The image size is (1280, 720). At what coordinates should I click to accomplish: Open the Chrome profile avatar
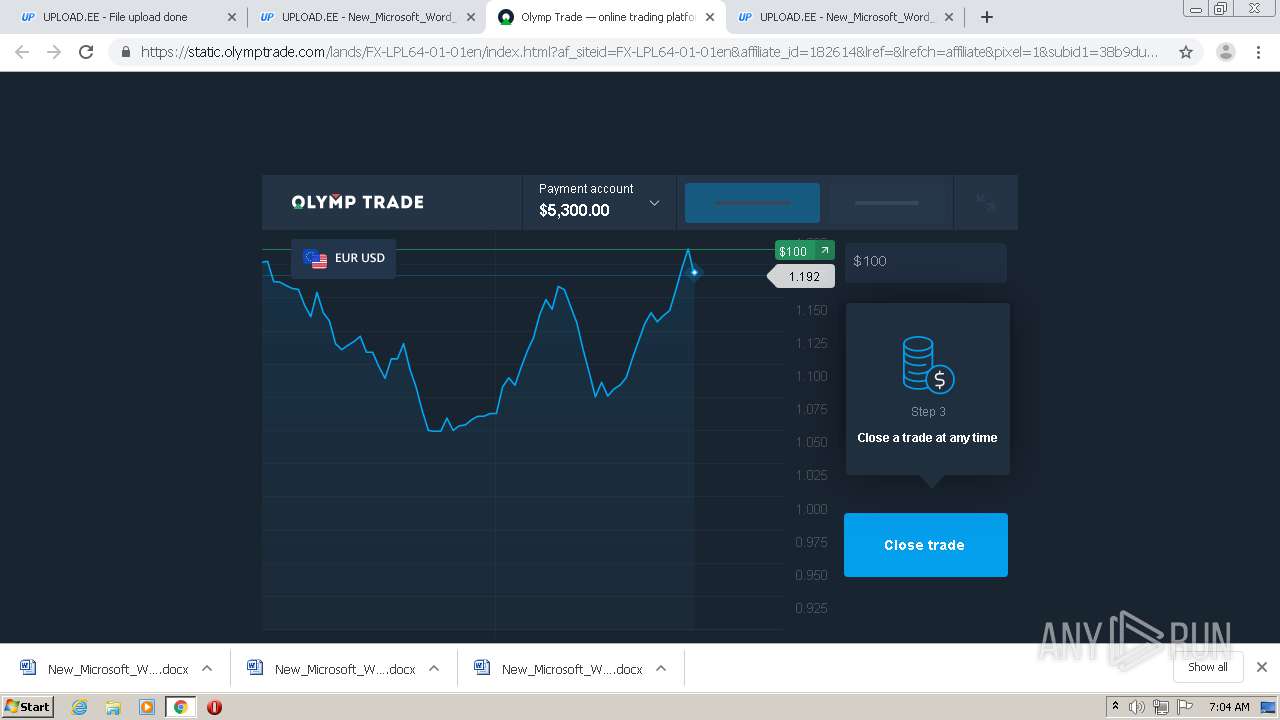pyautogui.click(x=1226, y=52)
